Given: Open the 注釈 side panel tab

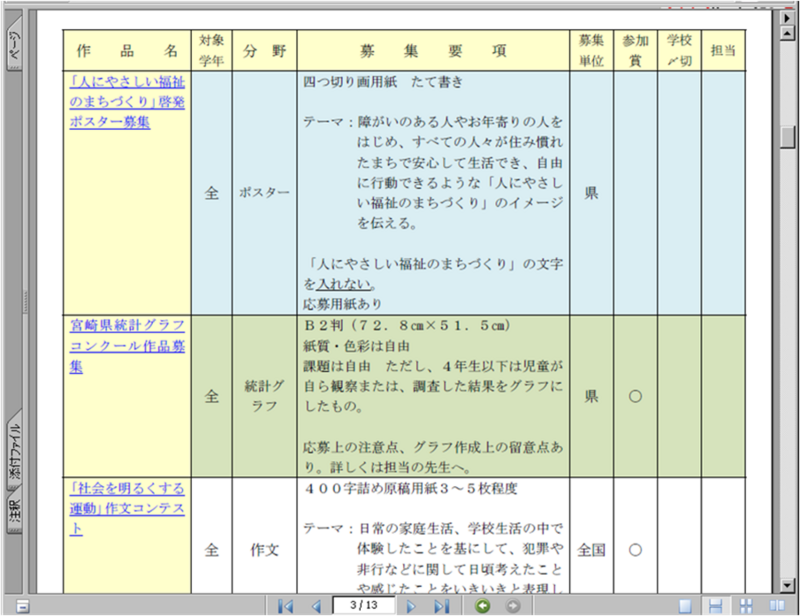Looking at the screenshot, I should [x=14, y=513].
